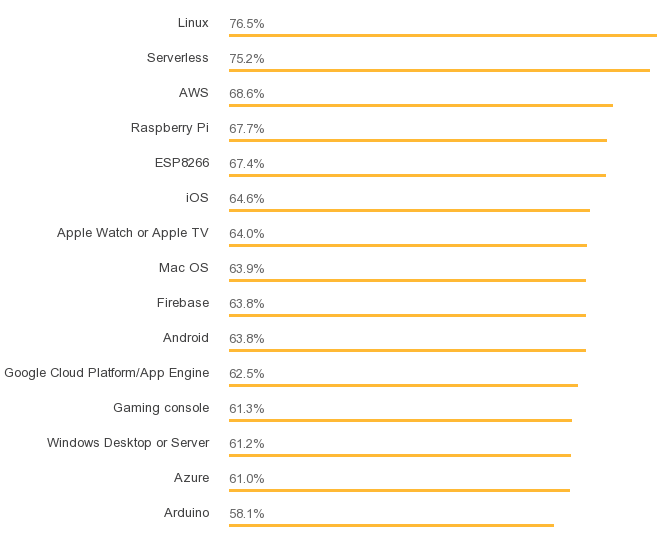Click the Windows Desktop or Server label
Screen dimensions: 667x539
[128, 443]
